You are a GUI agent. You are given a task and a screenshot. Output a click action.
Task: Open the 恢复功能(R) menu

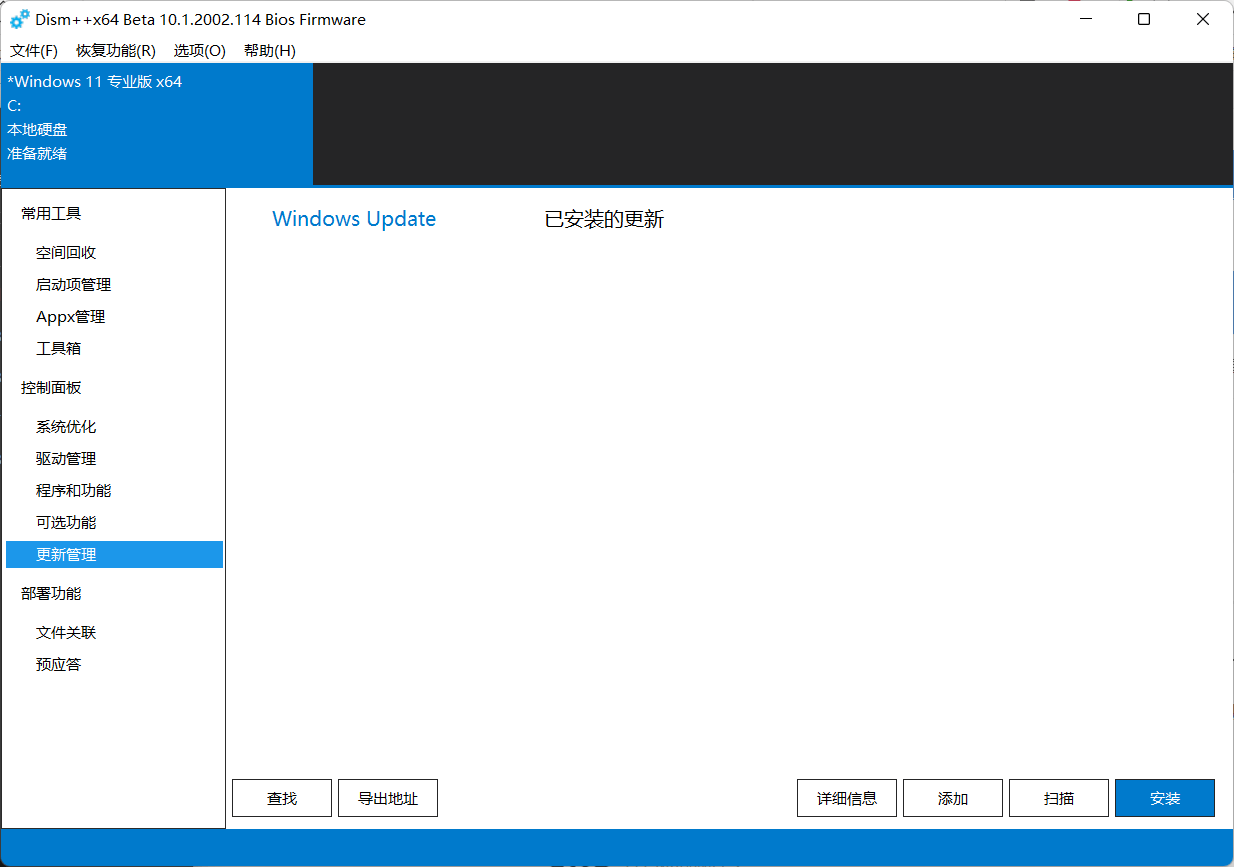click(115, 50)
